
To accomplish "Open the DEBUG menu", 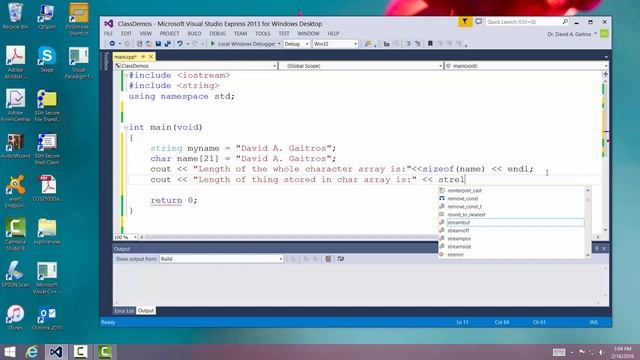I will (218, 33).
